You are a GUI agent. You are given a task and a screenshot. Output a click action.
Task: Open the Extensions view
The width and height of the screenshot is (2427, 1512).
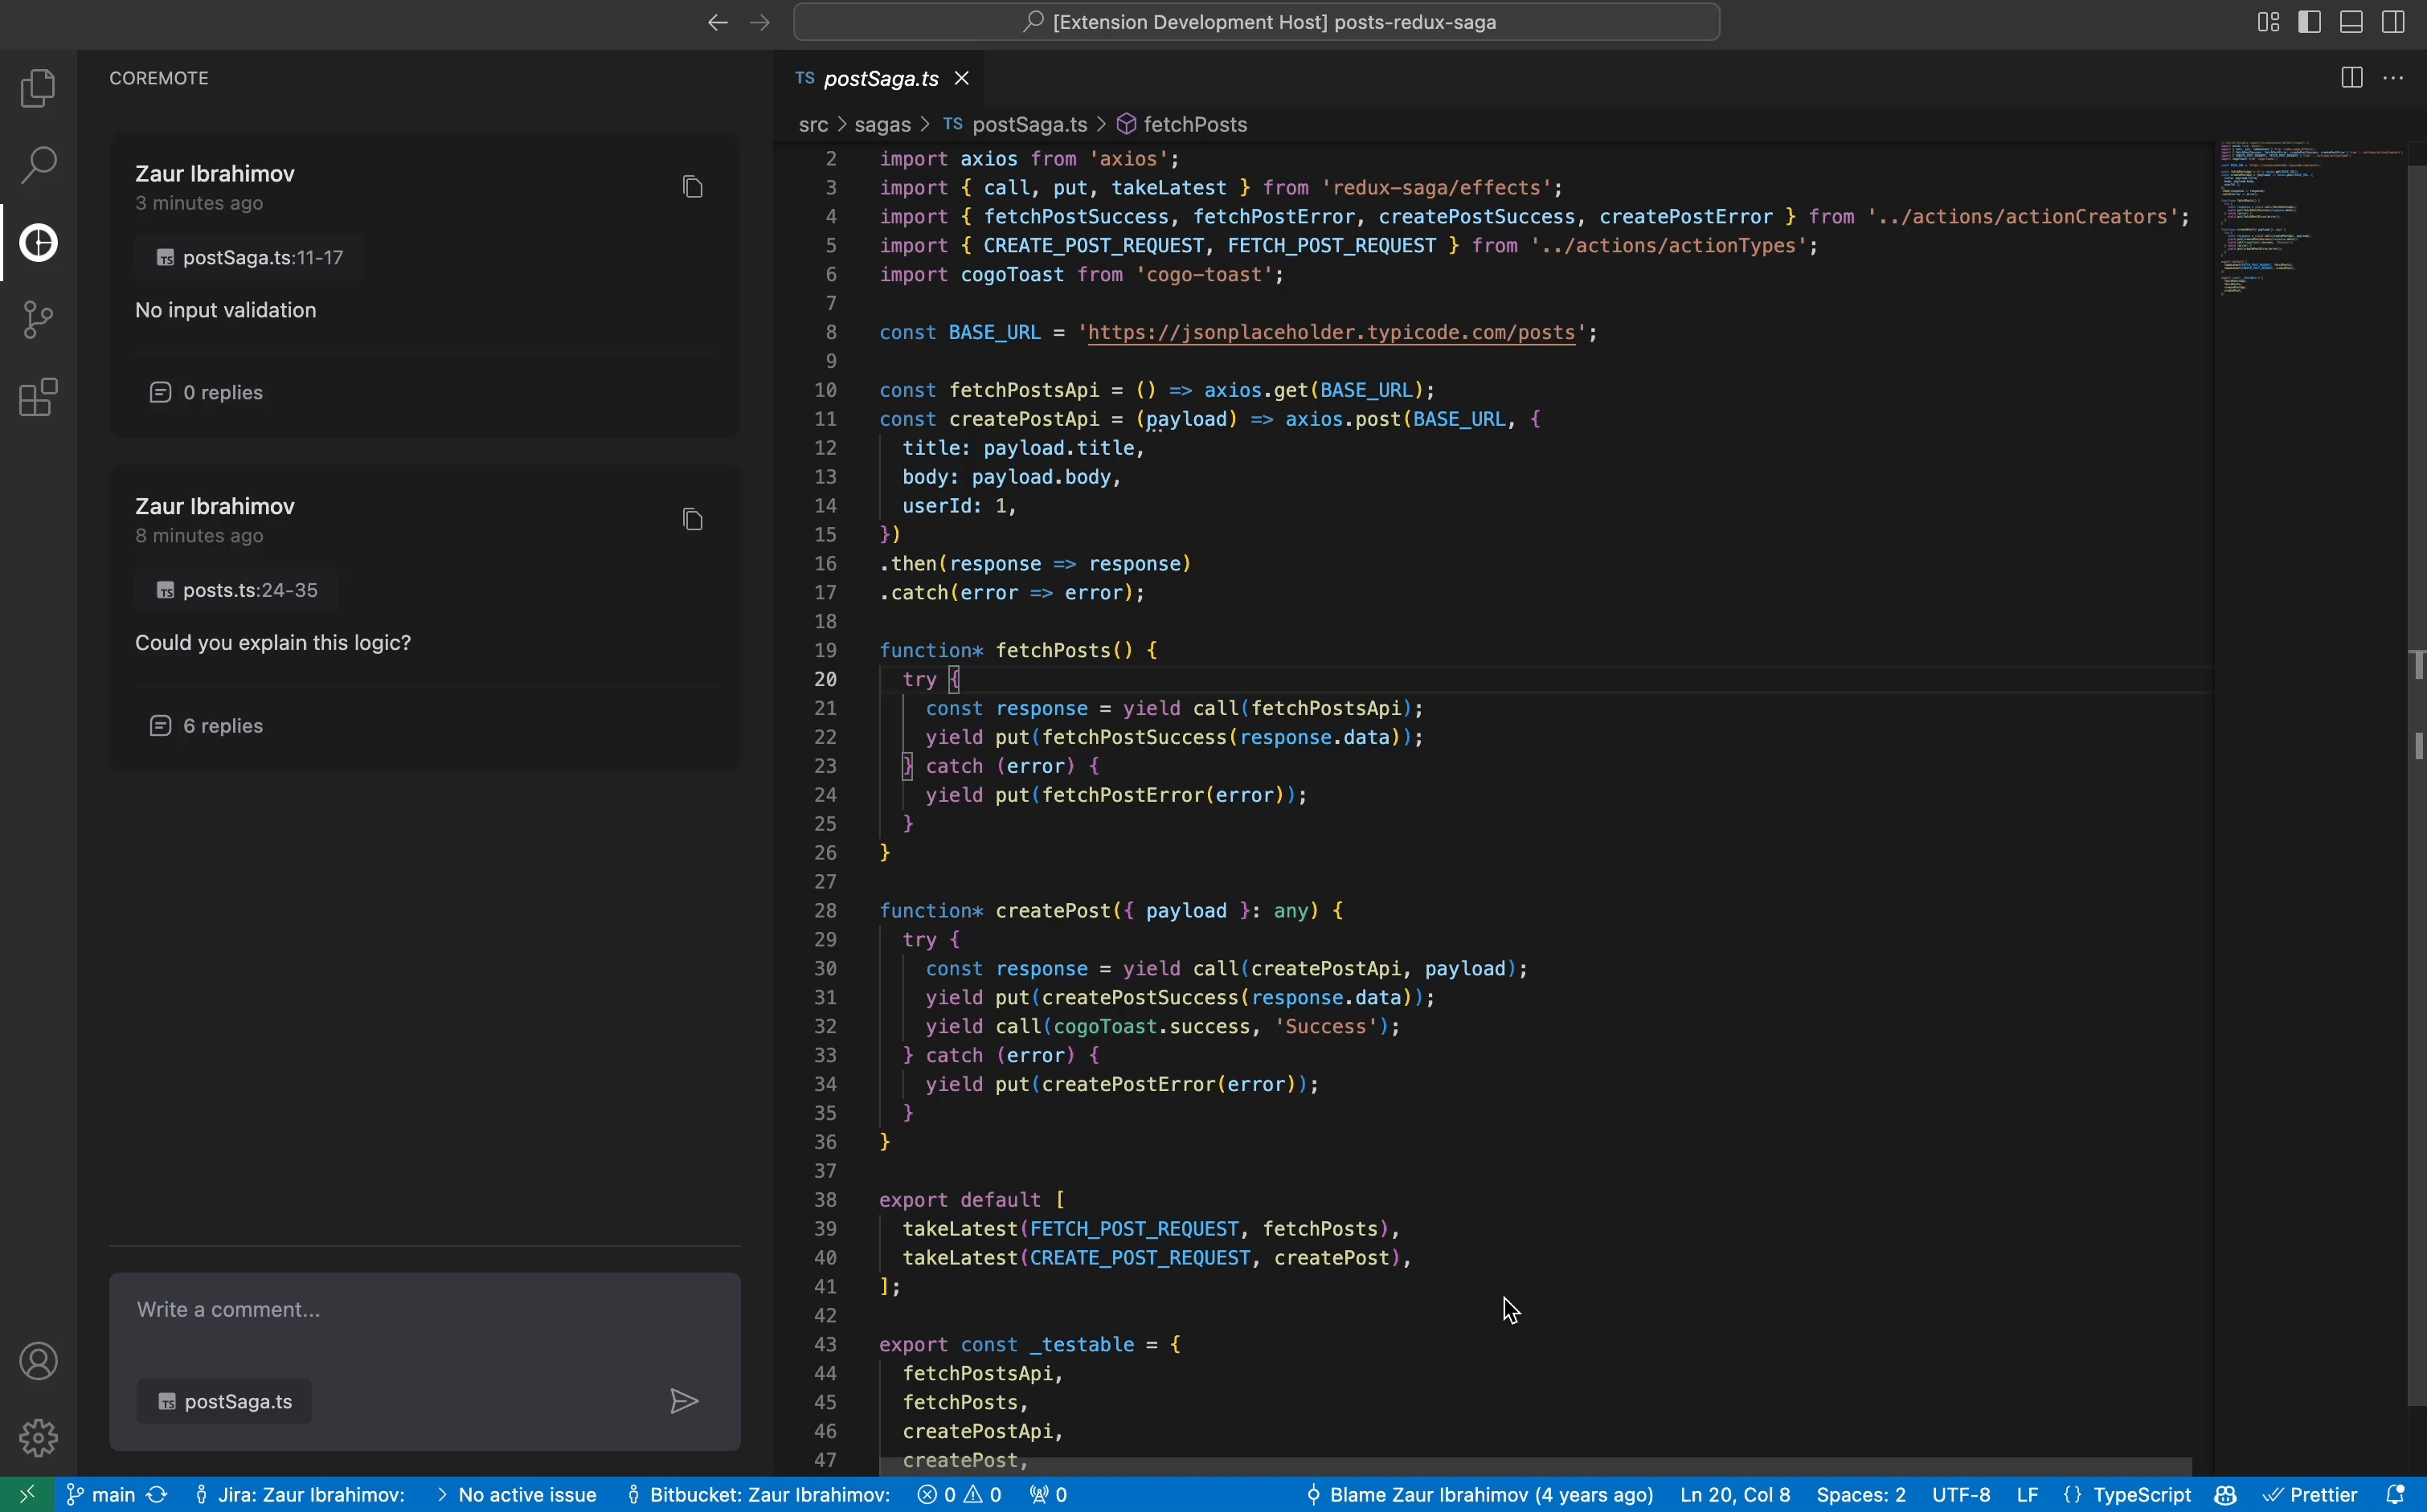[x=38, y=397]
